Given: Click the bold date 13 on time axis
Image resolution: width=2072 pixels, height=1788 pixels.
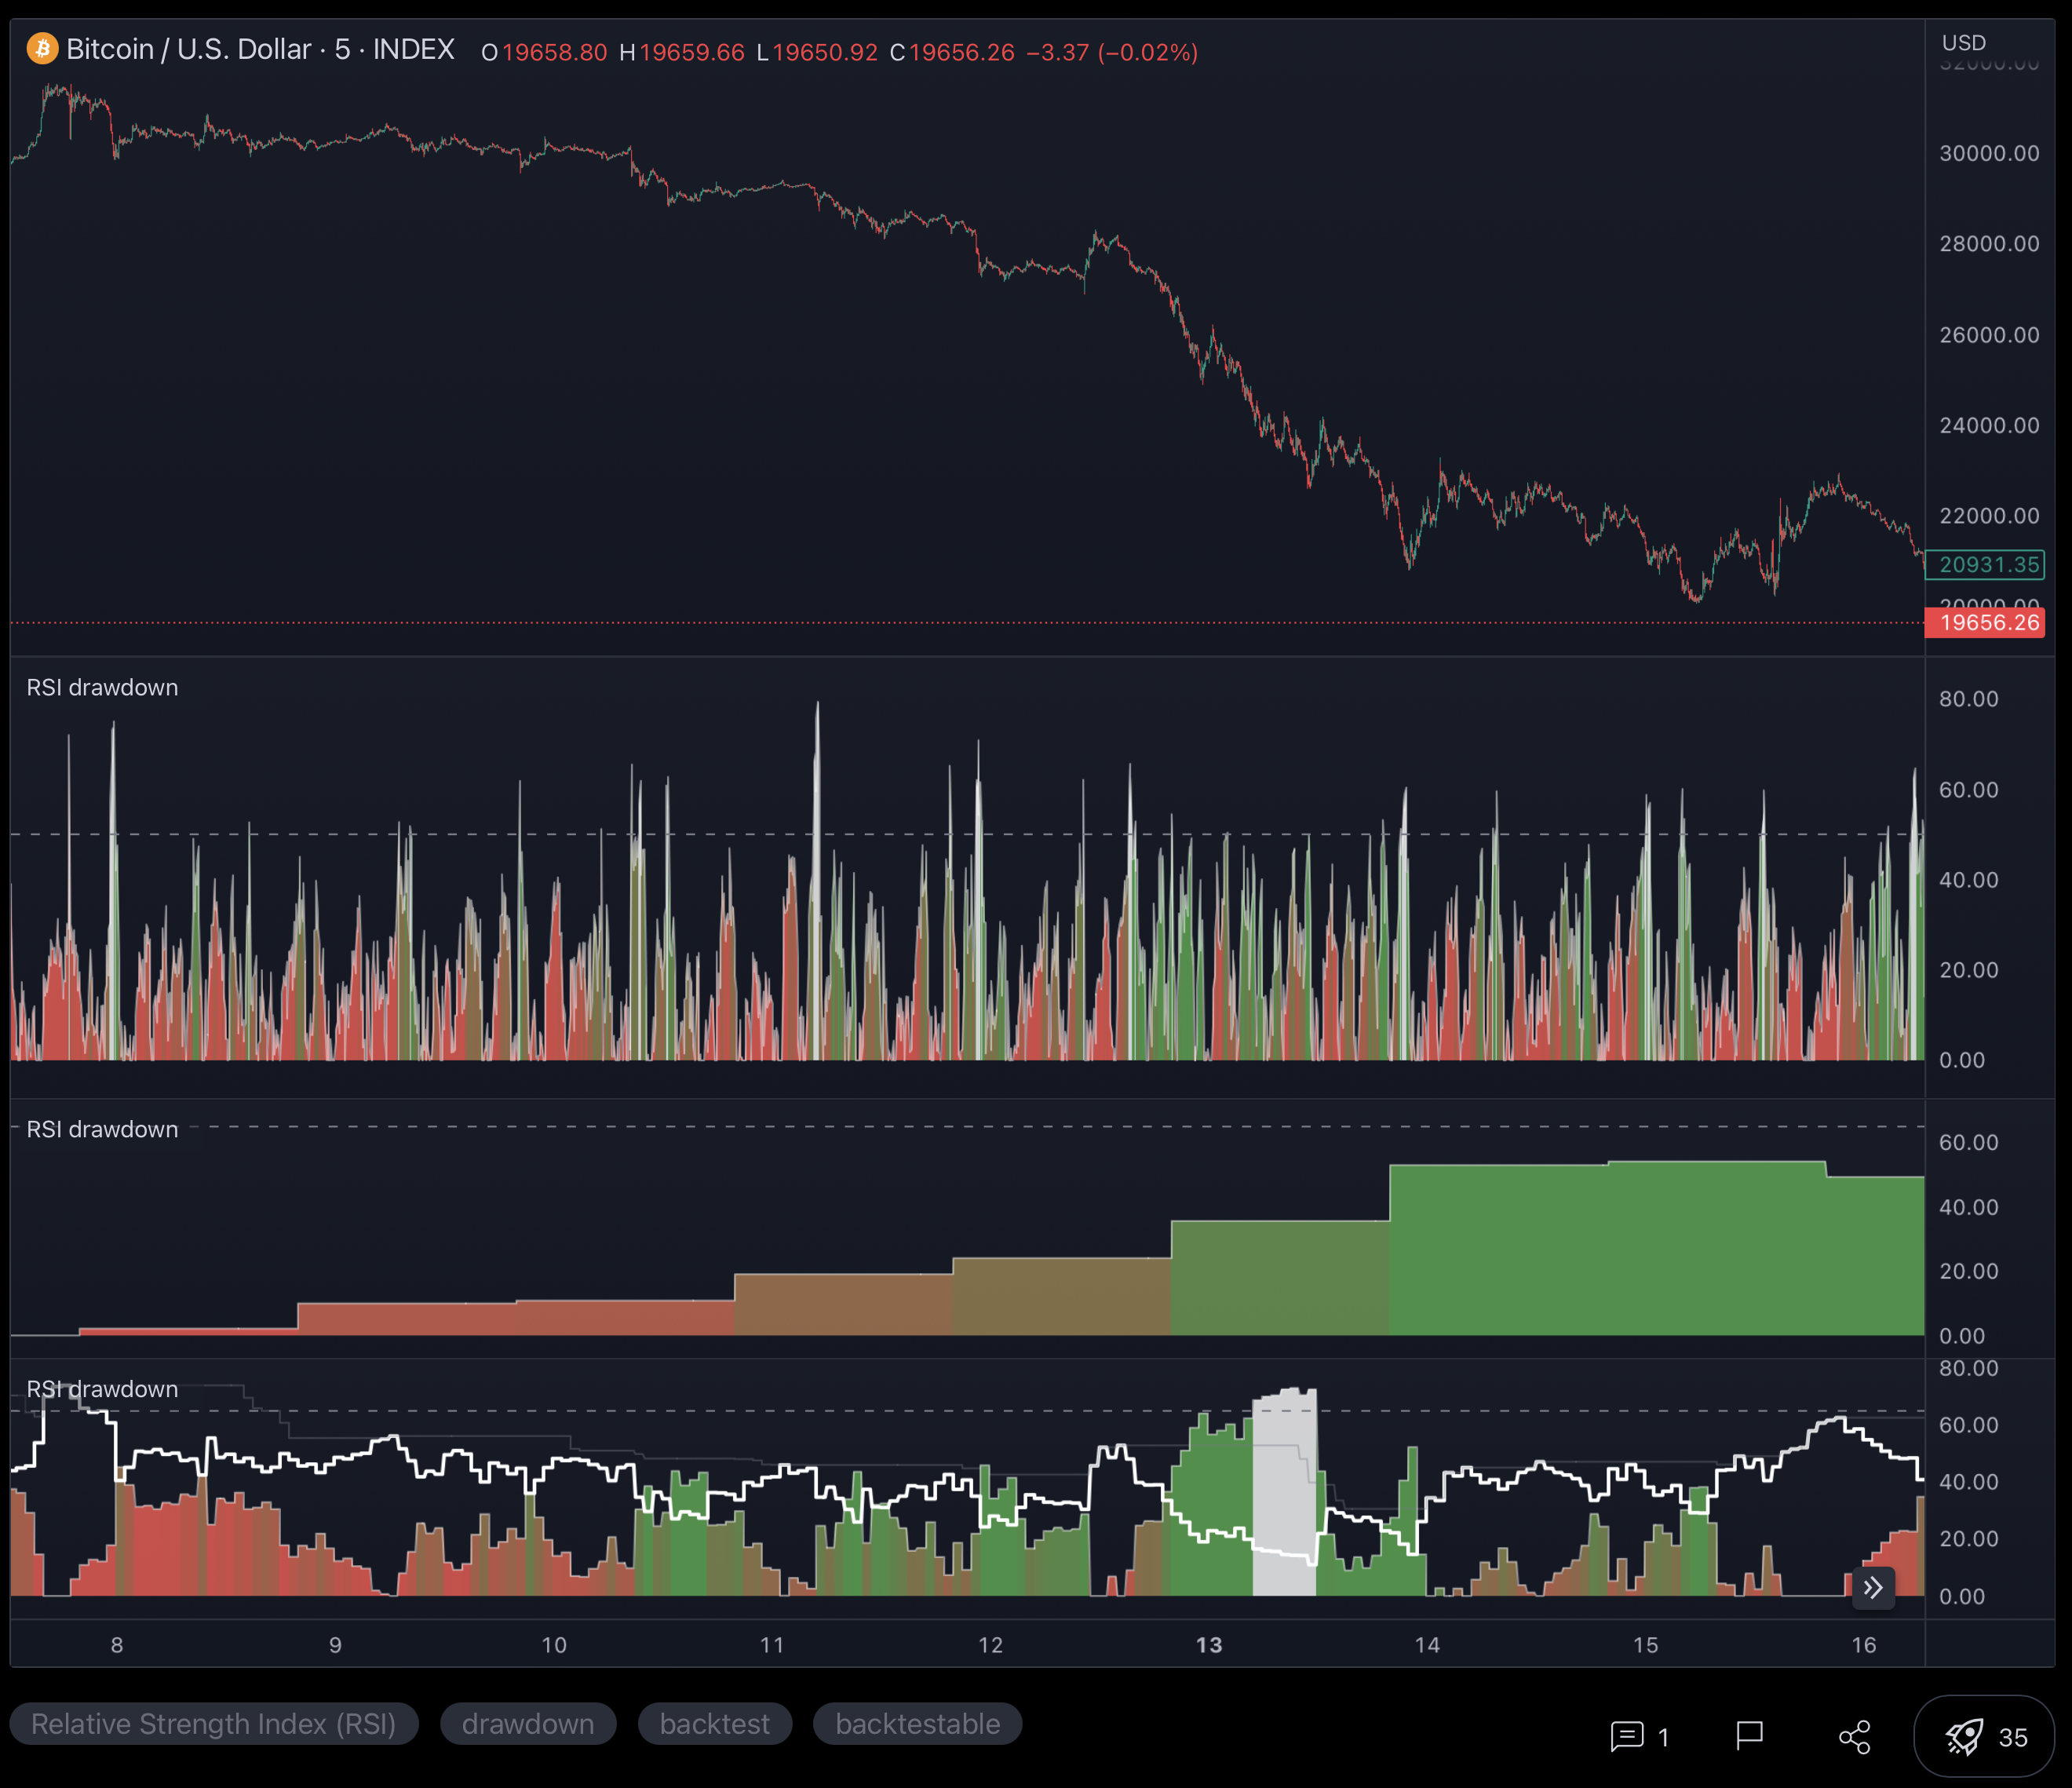Looking at the screenshot, I should [1208, 1645].
